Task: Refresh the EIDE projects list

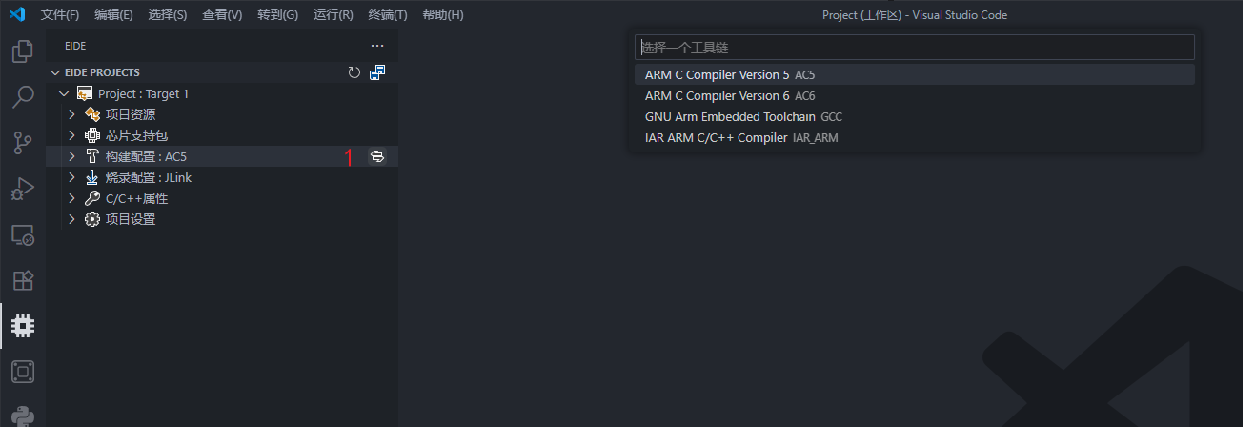Action: 354,73
